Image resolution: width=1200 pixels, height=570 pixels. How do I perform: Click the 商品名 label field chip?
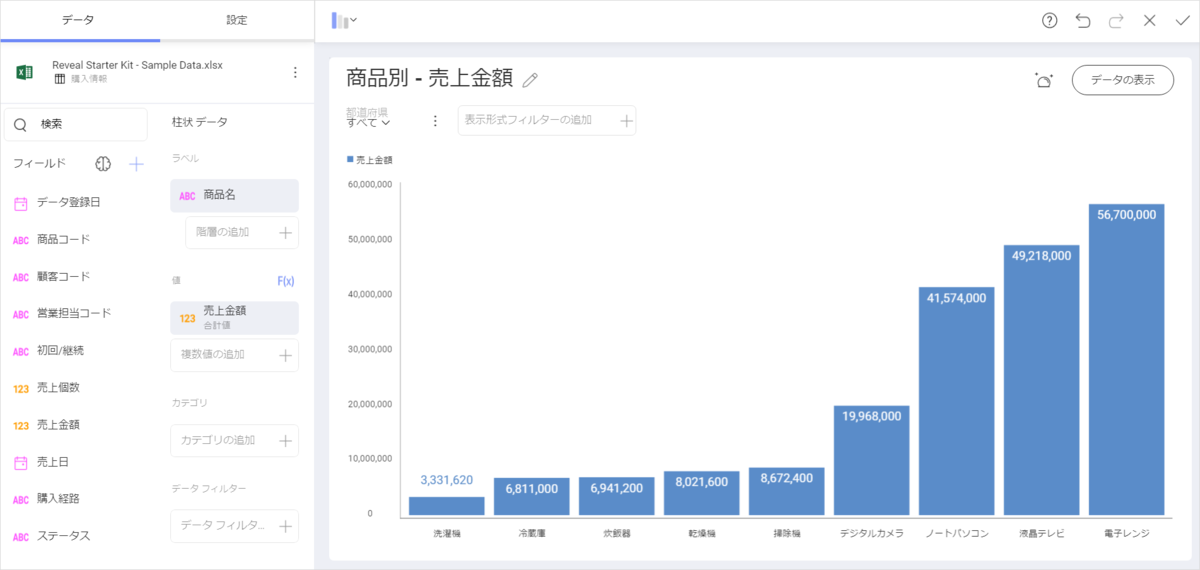point(235,196)
